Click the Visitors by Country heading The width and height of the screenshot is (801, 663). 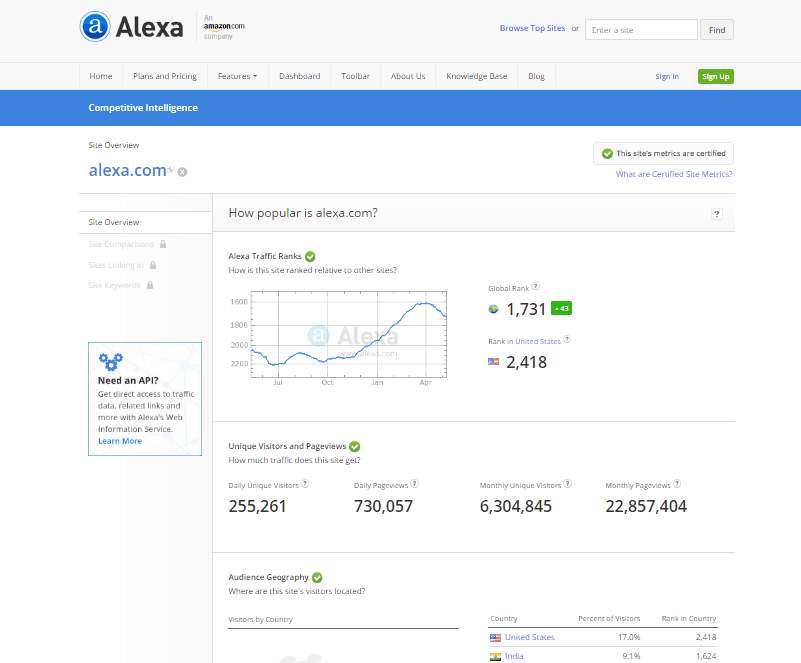[x=261, y=620]
